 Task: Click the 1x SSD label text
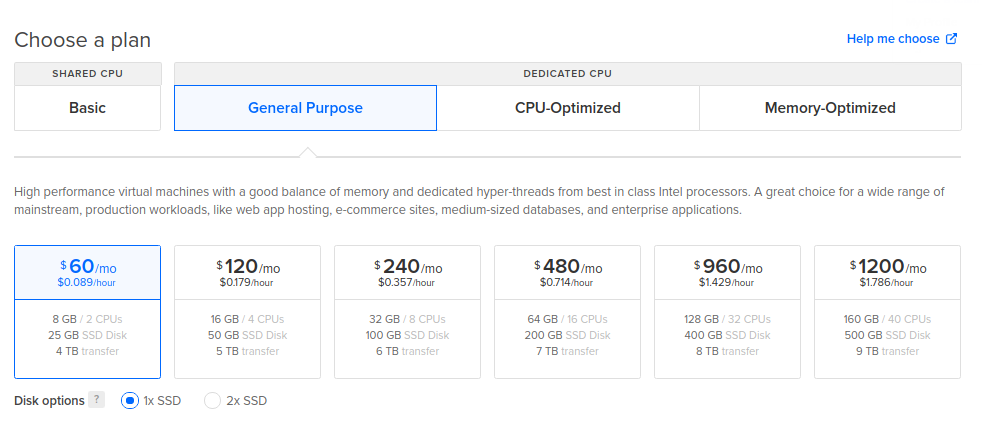pyautogui.click(x=163, y=401)
